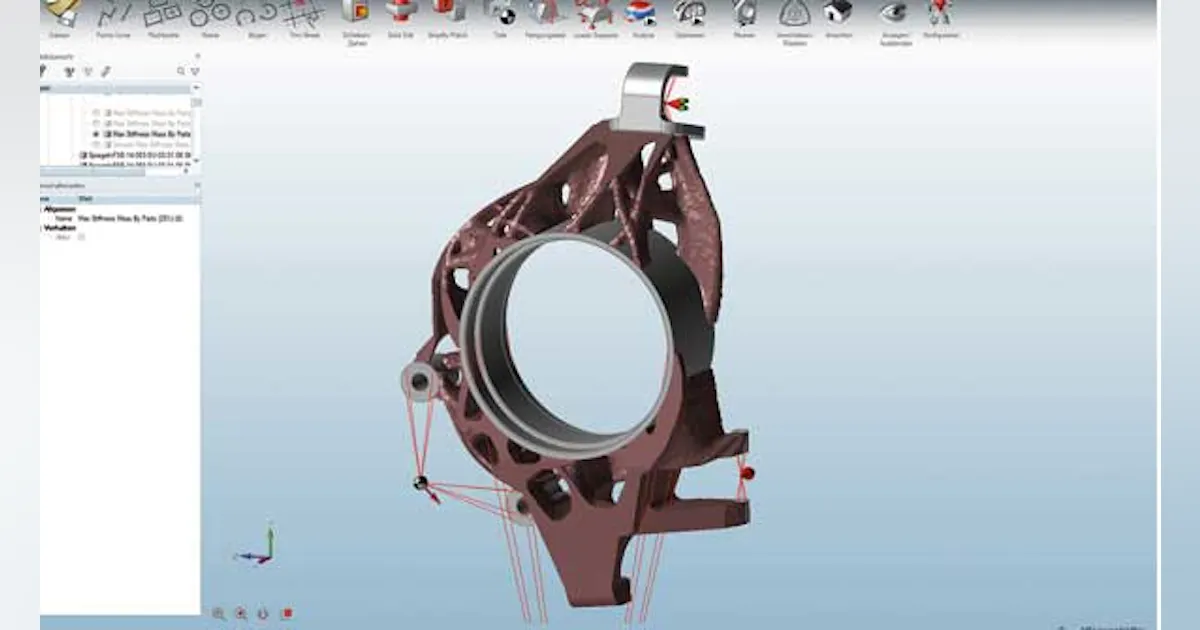Click the first hierarchy icon in browser toolbar
Image resolution: width=1200 pixels, height=630 pixels.
pyautogui.click(x=68, y=72)
